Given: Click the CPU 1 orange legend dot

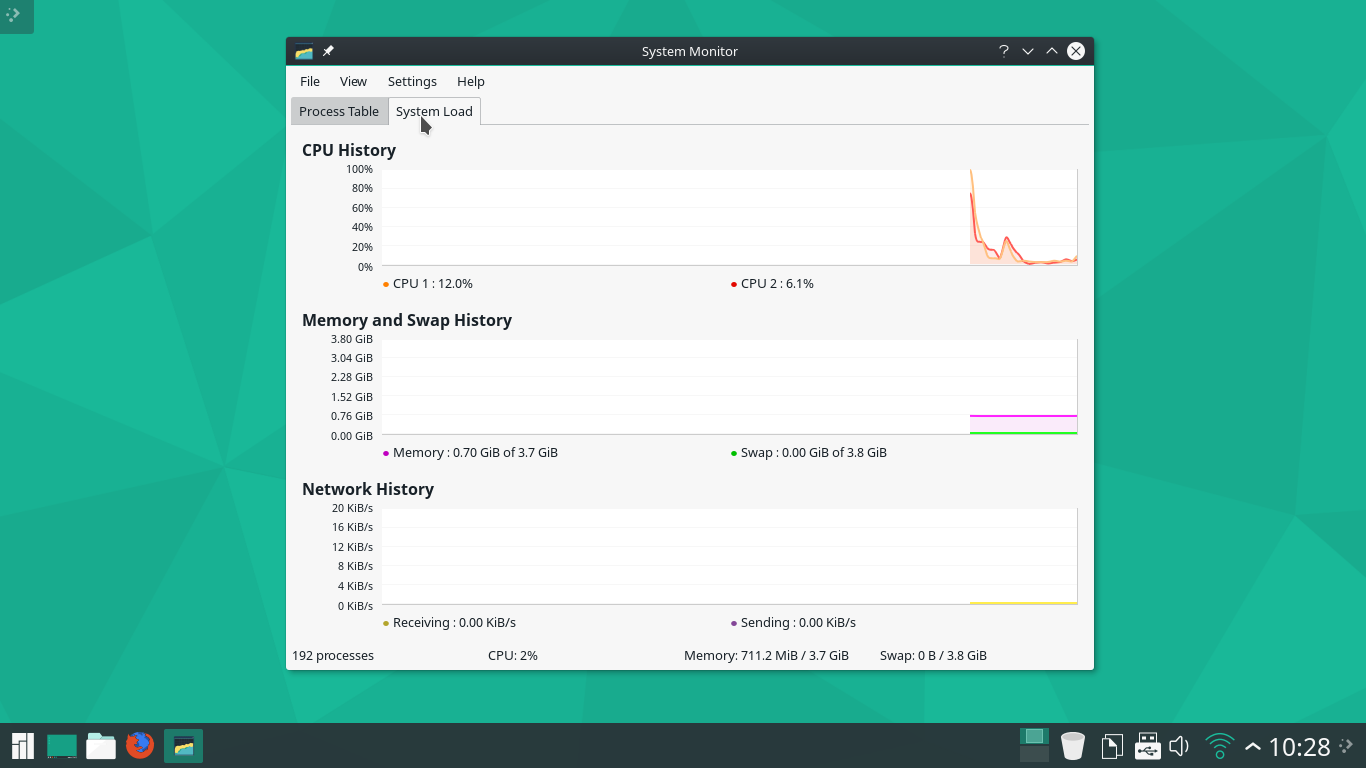Looking at the screenshot, I should 386,284.
